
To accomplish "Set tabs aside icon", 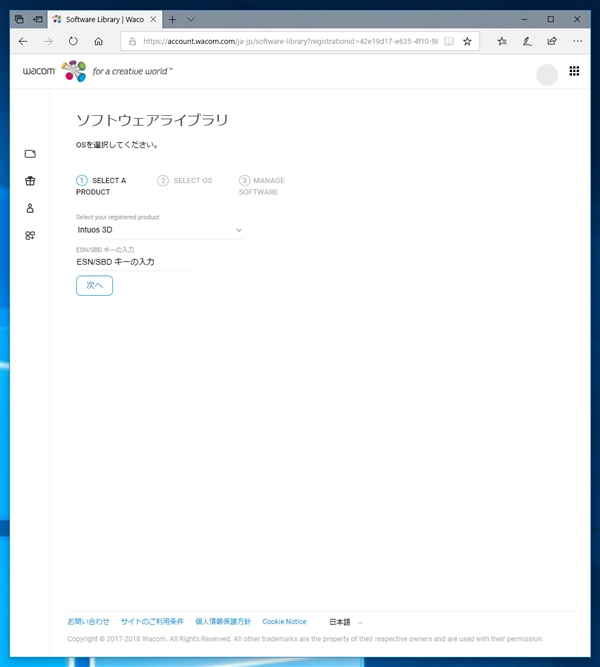I will pyautogui.click(x=38, y=19).
